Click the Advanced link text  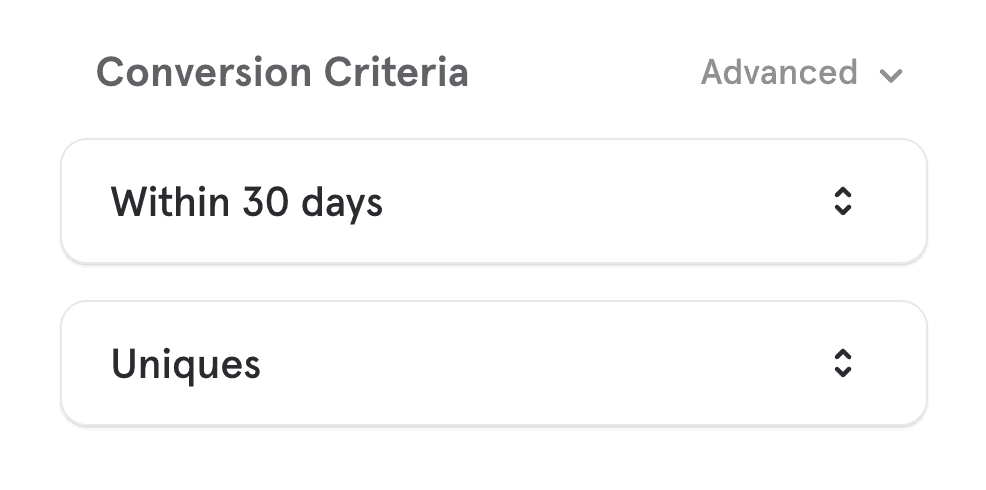[779, 73]
